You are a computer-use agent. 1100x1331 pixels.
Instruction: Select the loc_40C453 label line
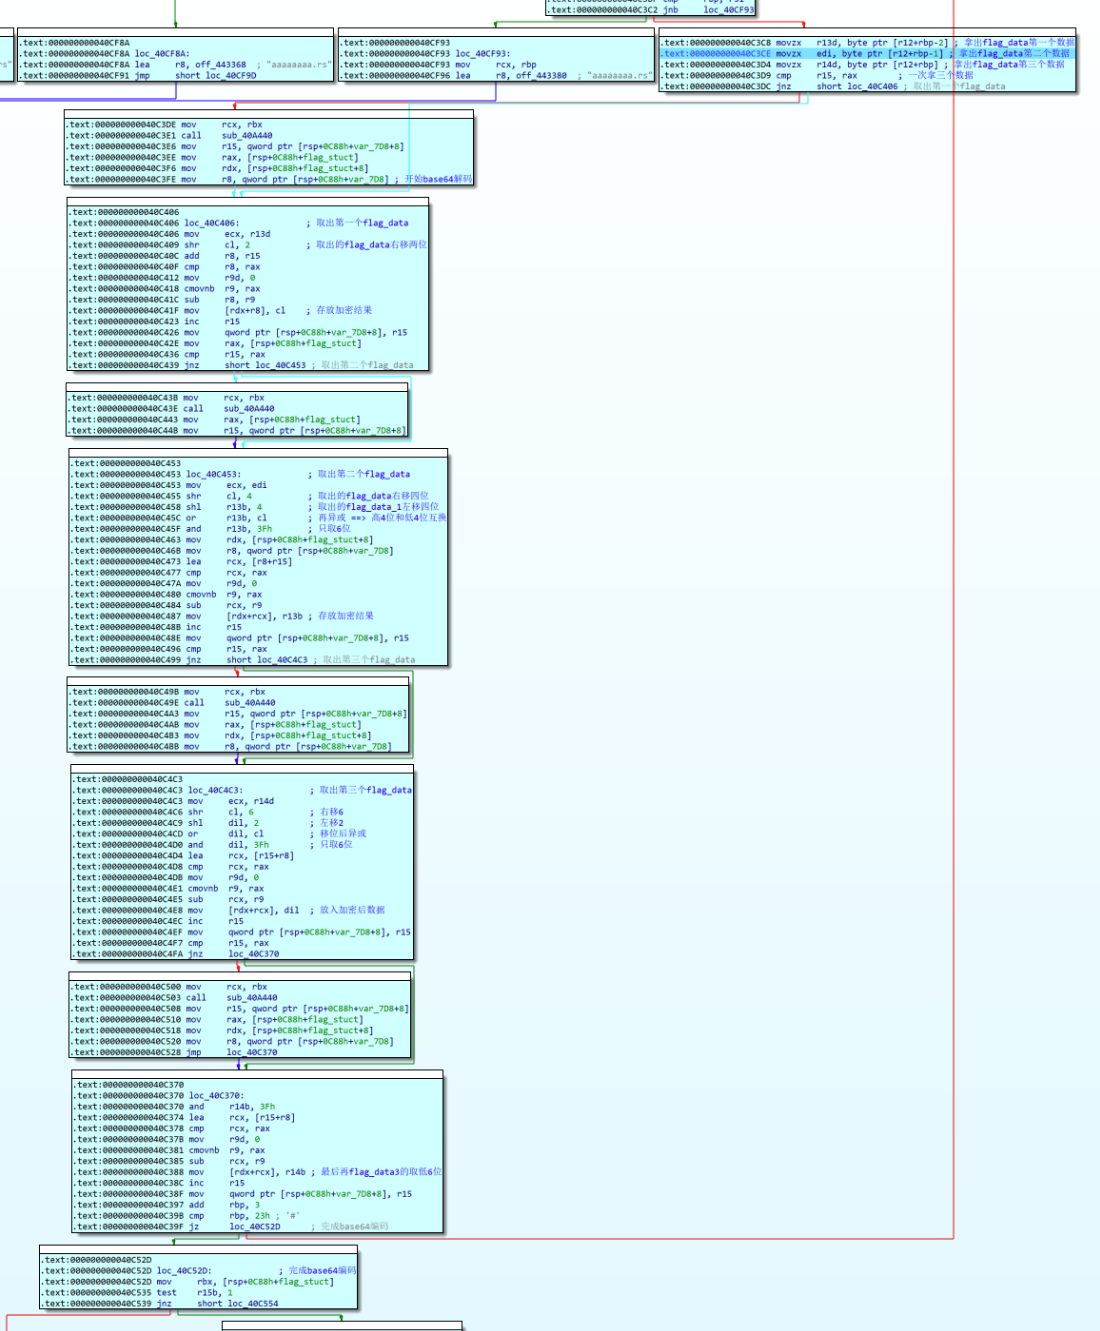point(213,474)
